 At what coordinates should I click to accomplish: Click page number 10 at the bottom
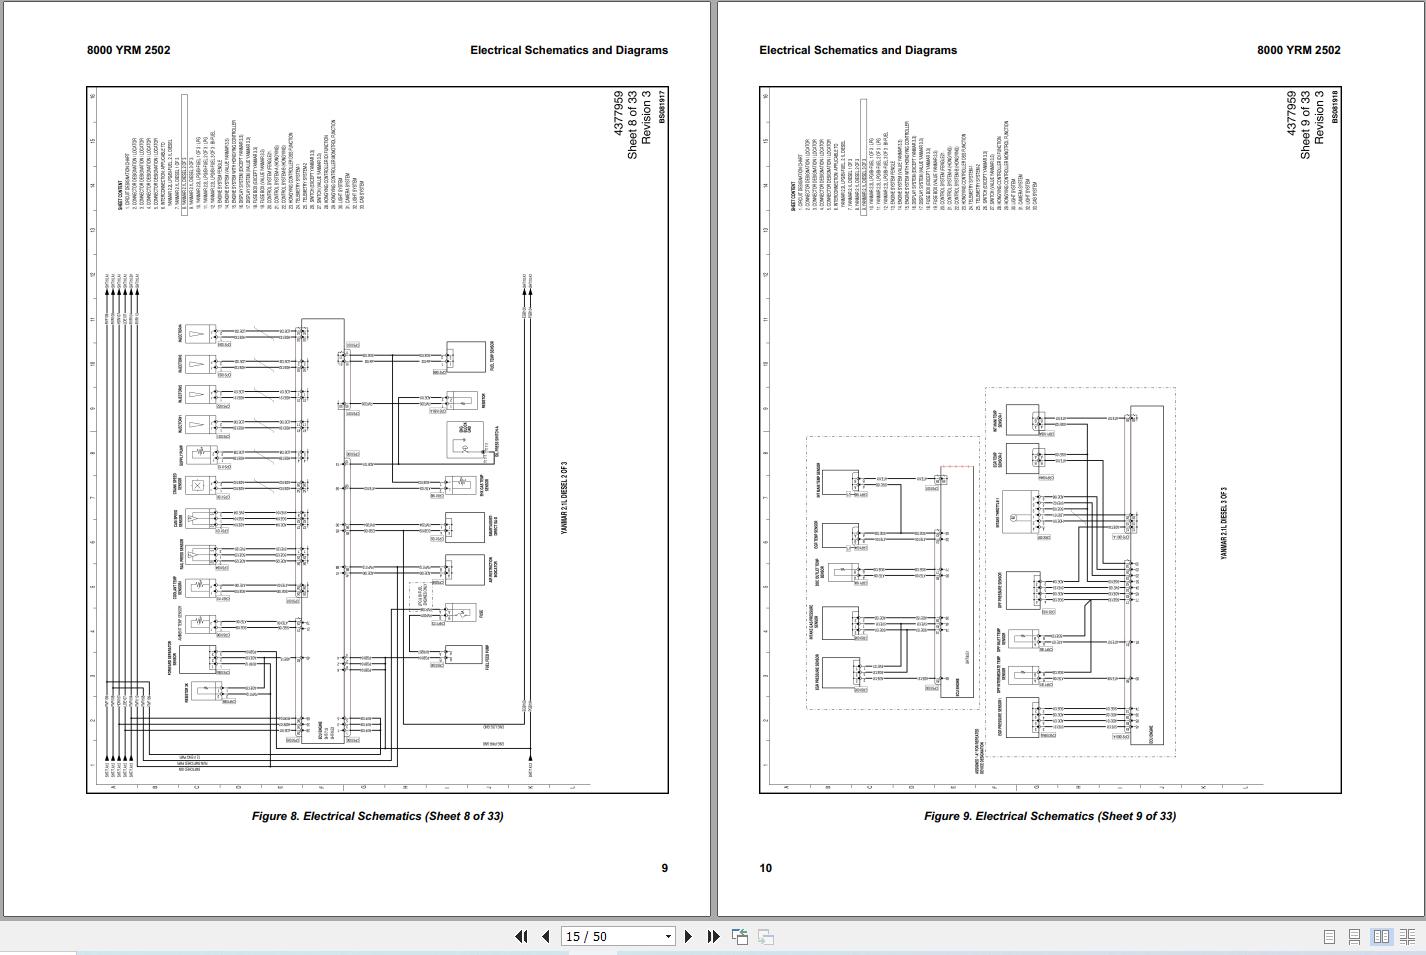765,868
